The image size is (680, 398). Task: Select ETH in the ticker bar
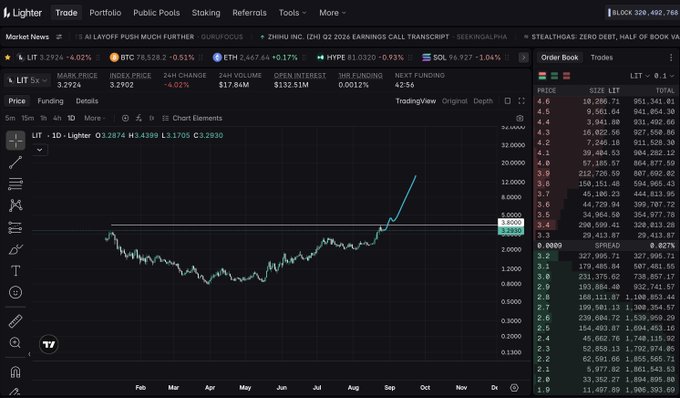[x=255, y=57]
